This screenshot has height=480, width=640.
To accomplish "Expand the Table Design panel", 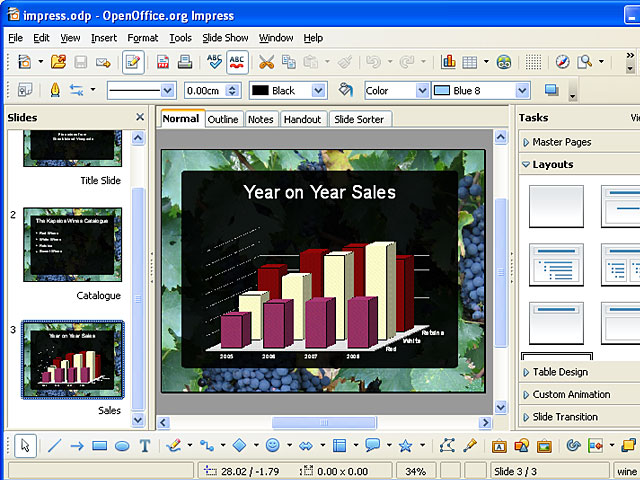I will (x=560, y=372).
